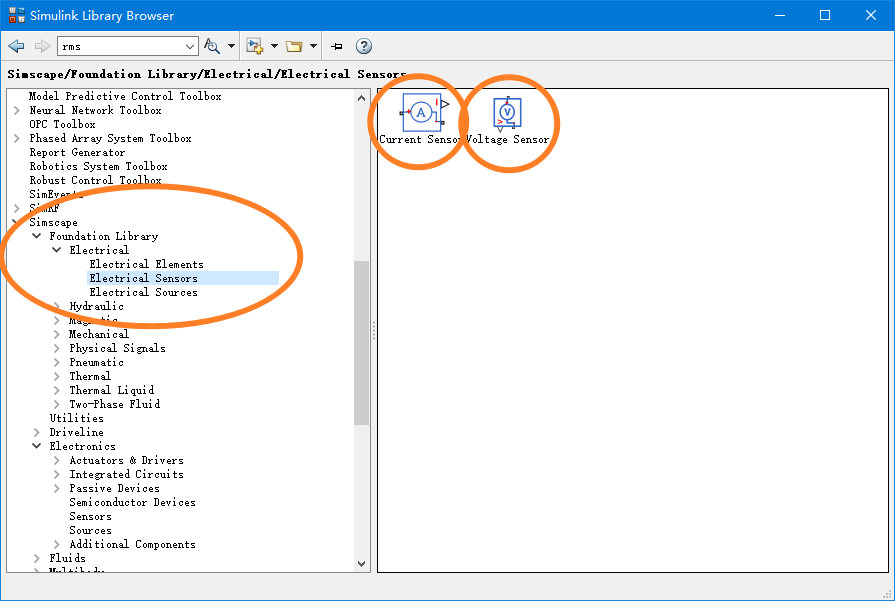Image resolution: width=895 pixels, height=601 pixels.
Task: Expand Phased Array System Toolbox node
Action: point(17,138)
